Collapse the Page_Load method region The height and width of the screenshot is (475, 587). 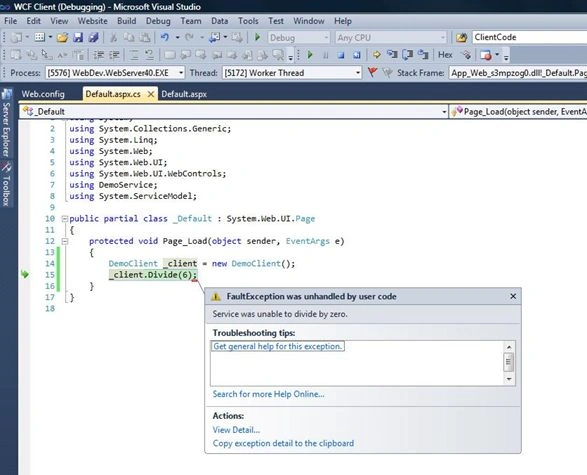(65, 241)
